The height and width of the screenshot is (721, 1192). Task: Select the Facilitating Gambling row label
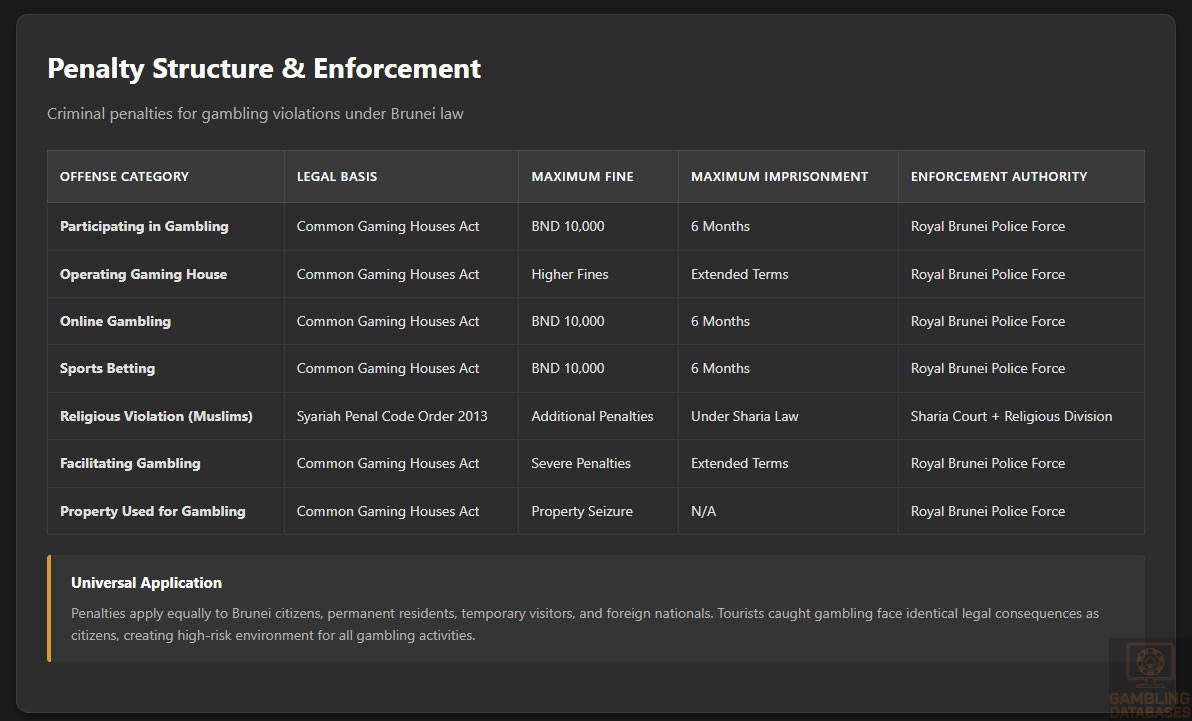click(x=130, y=463)
